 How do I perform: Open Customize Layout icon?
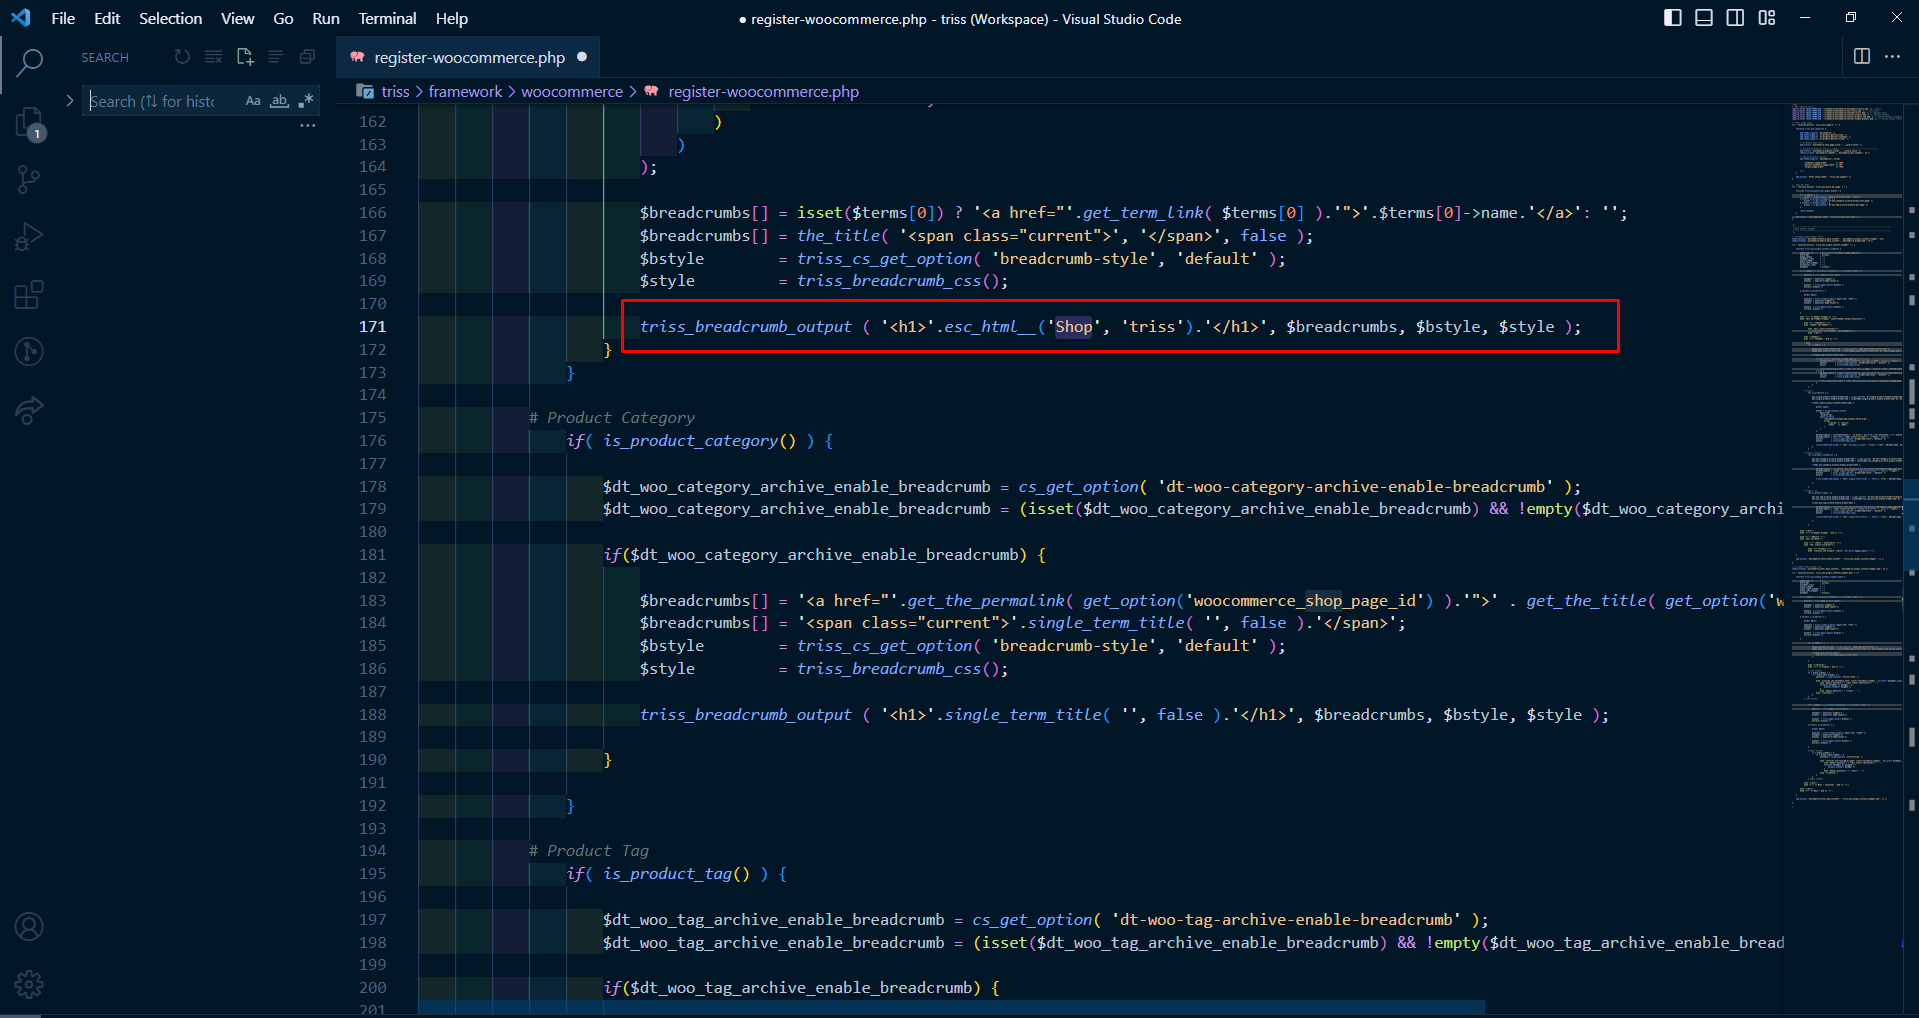1767,18
